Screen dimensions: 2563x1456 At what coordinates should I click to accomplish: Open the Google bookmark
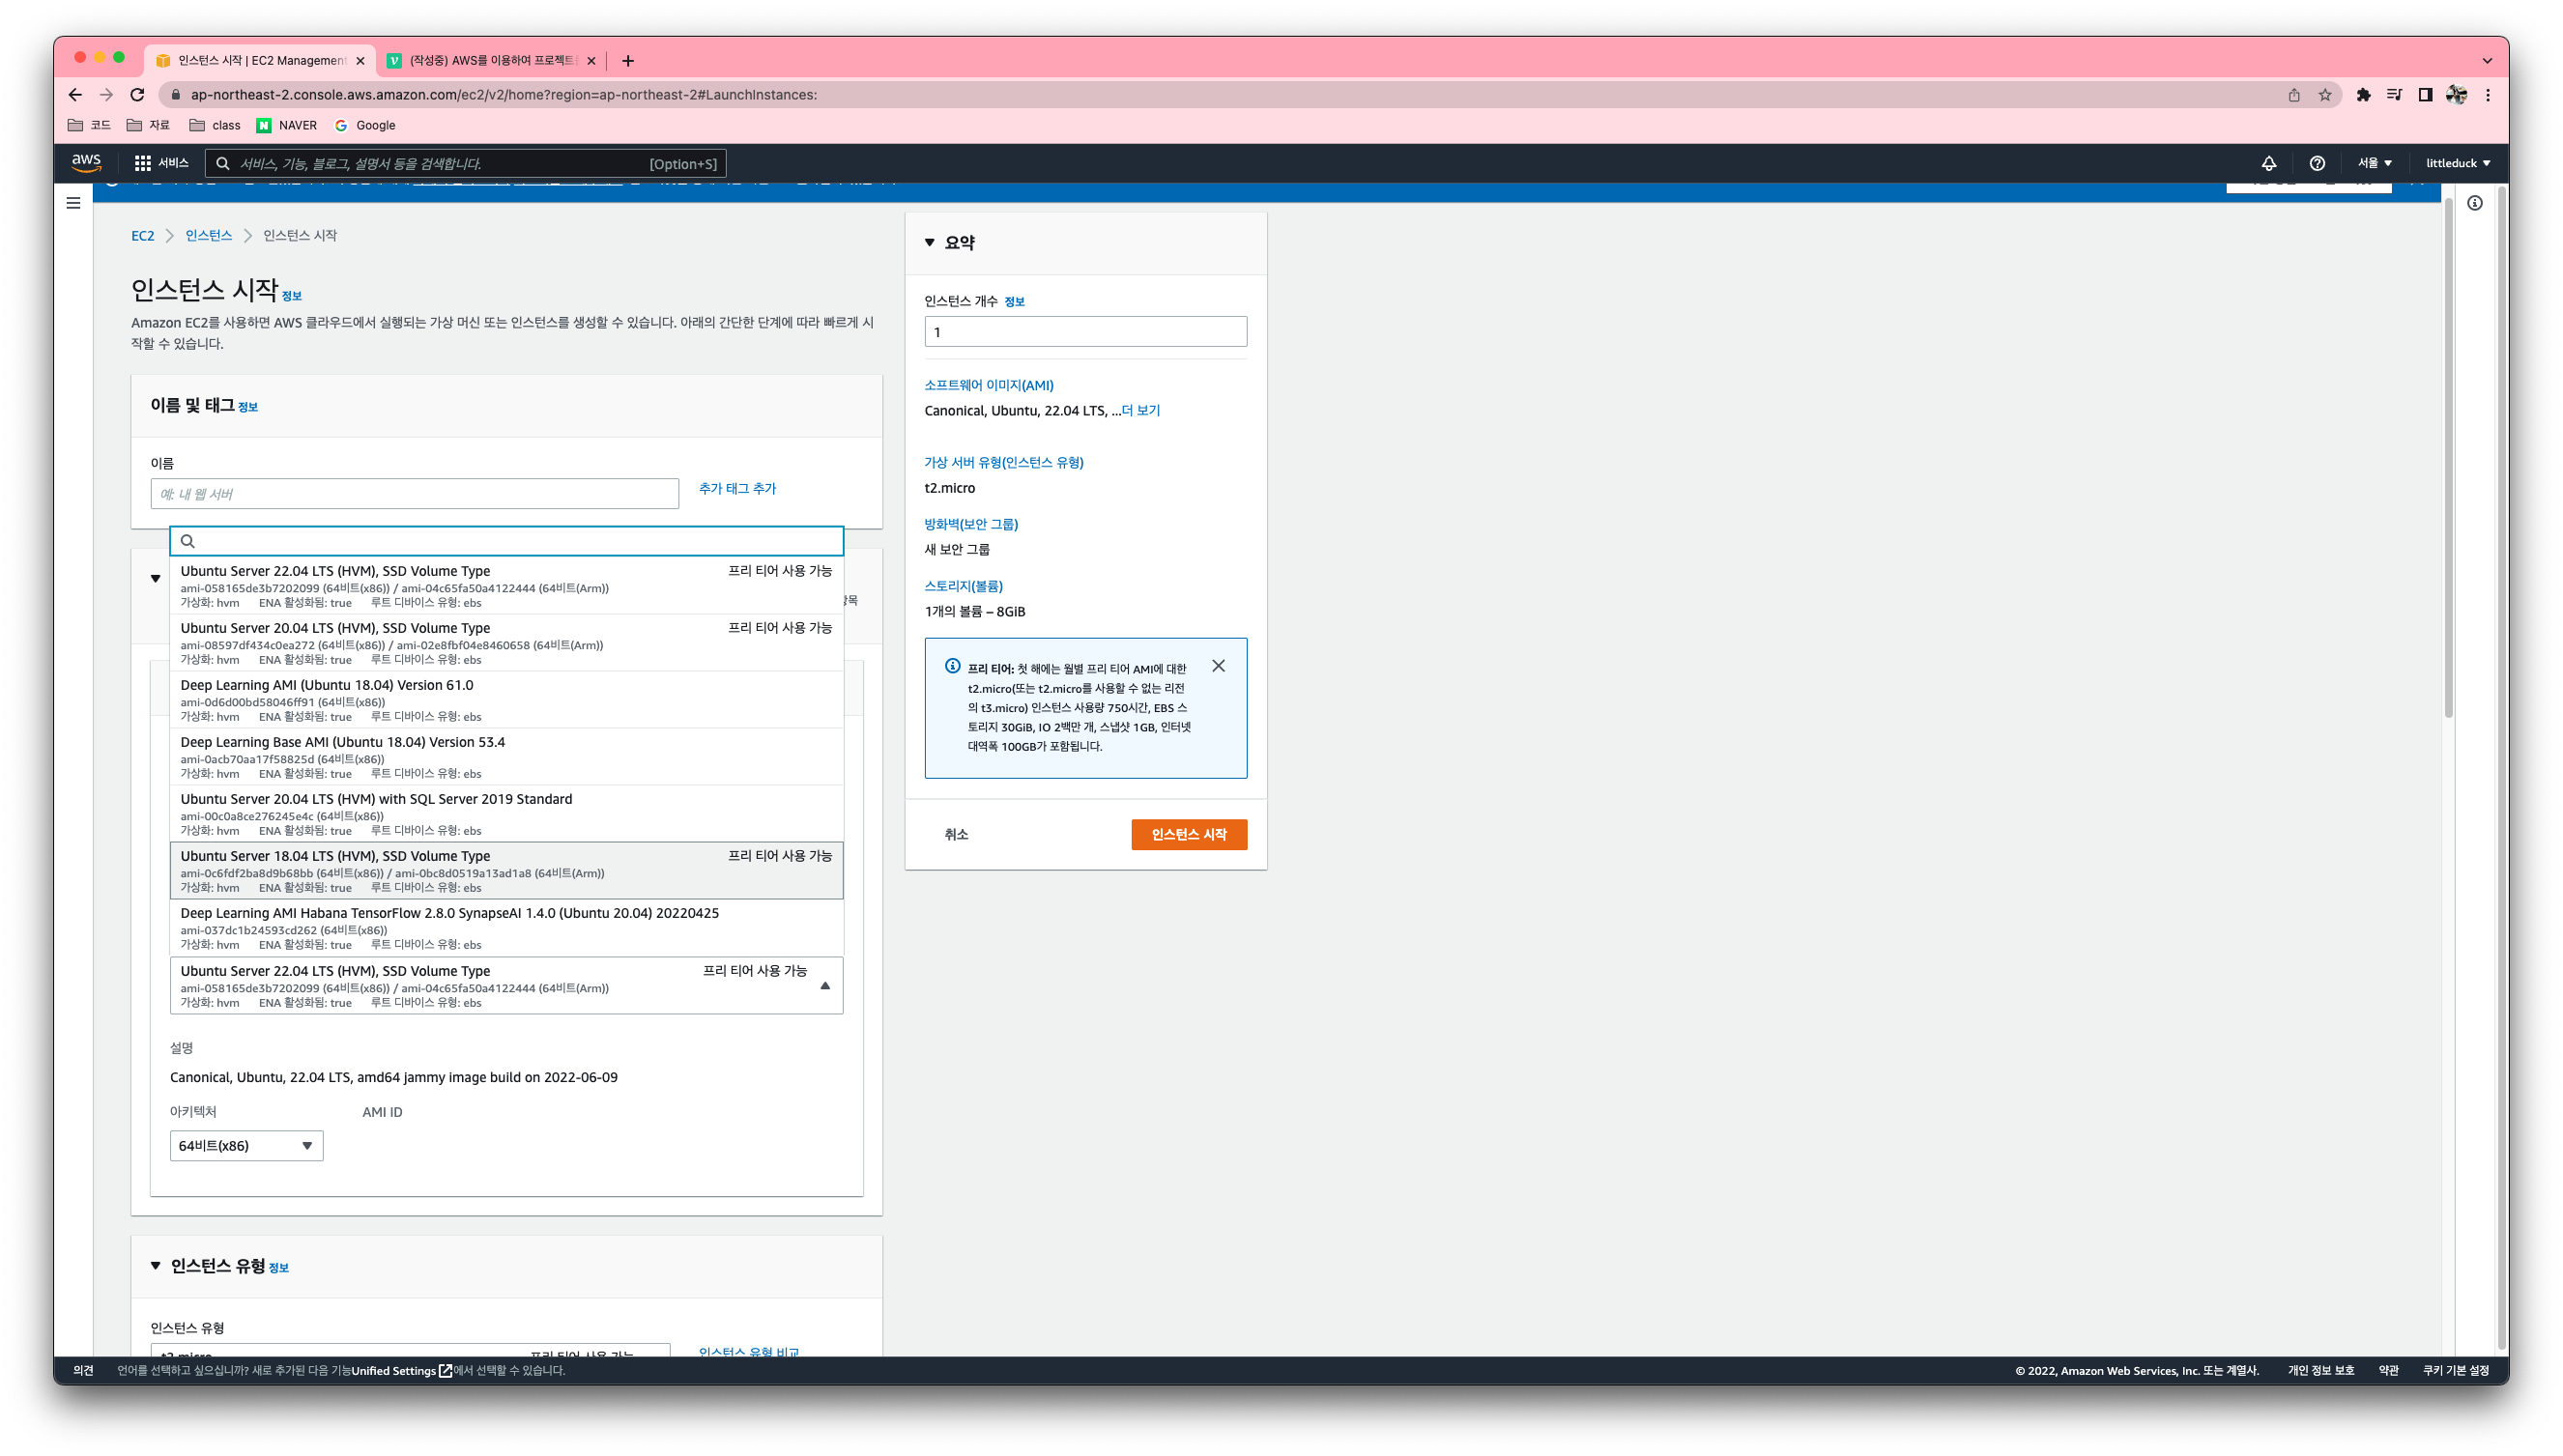tap(365, 125)
